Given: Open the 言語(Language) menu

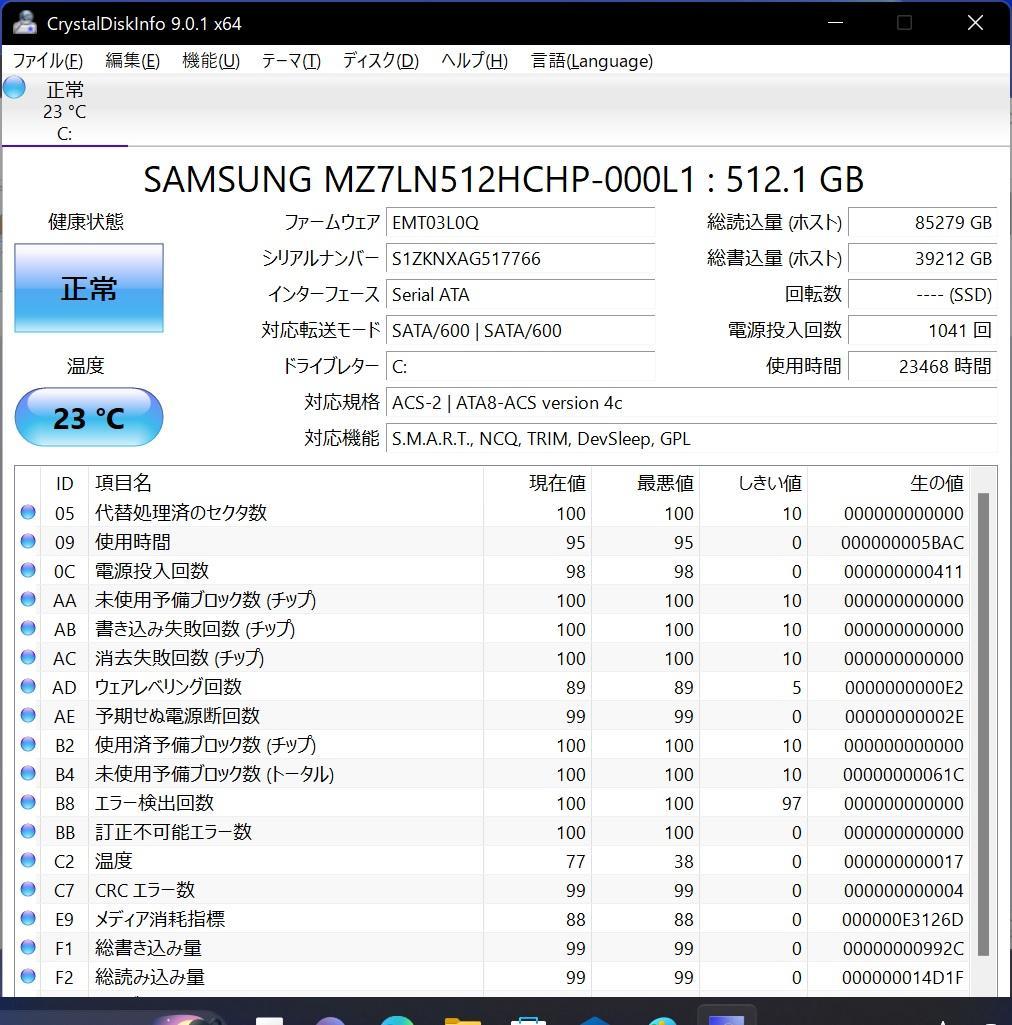Looking at the screenshot, I should 592,61.
